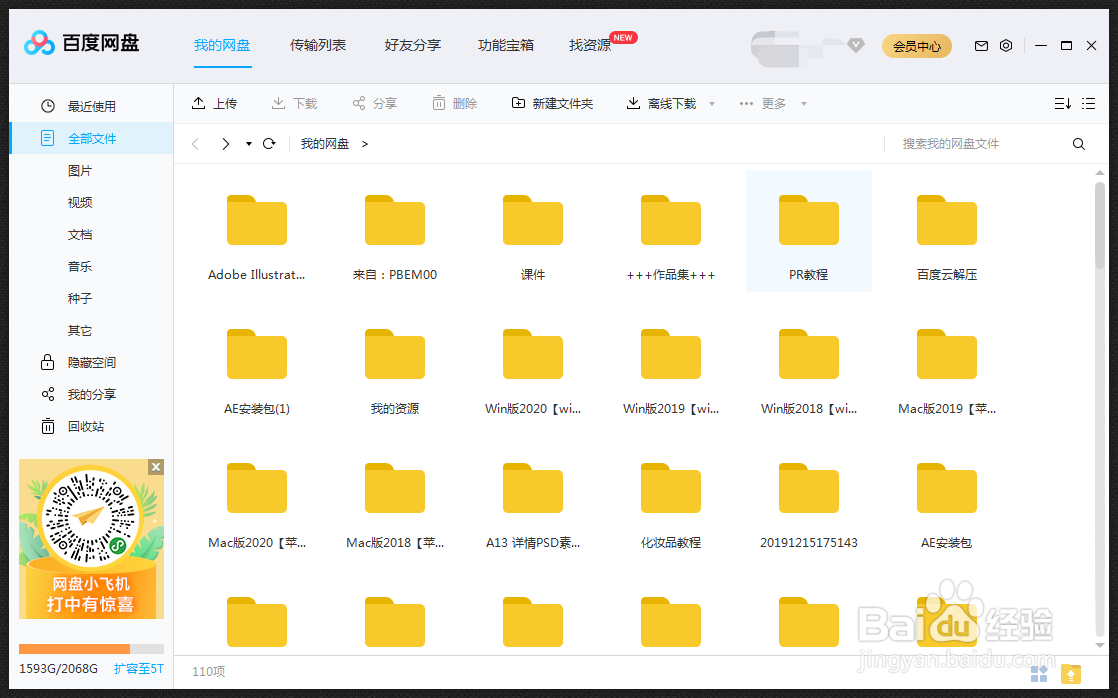The height and width of the screenshot is (698, 1118).
Task: Open the Upload tool in the toolbar
Action: coord(215,103)
